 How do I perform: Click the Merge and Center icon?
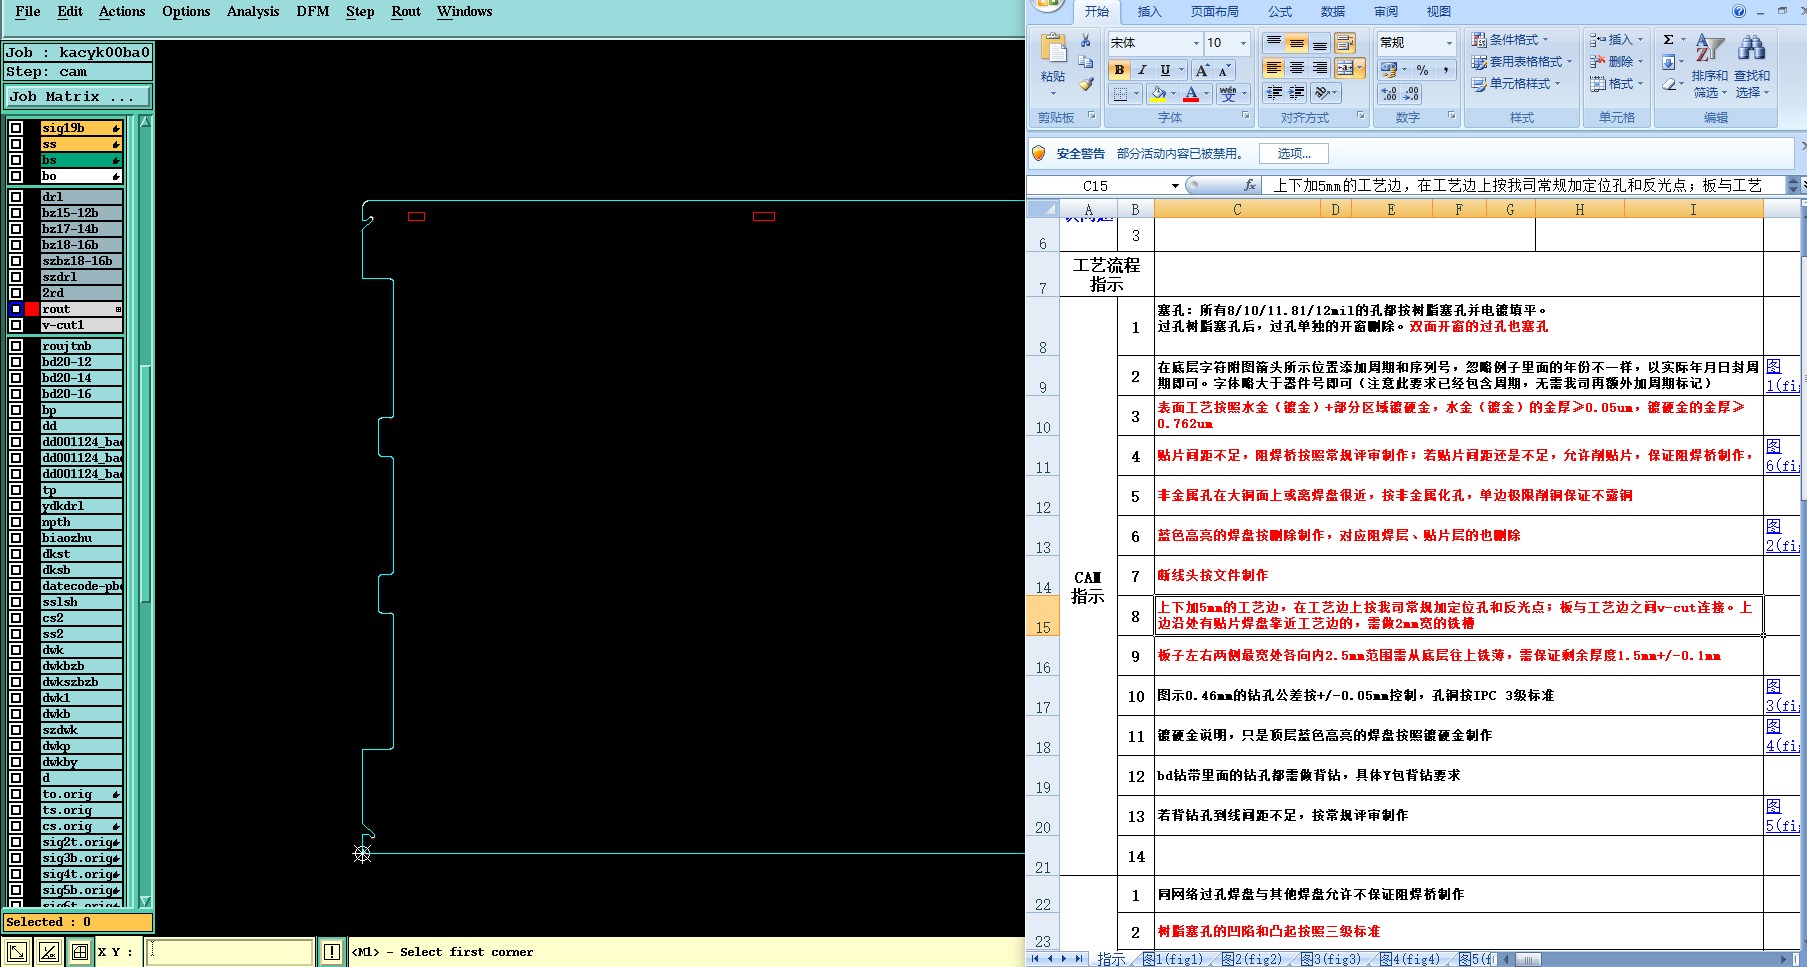click(x=1345, y=68)
